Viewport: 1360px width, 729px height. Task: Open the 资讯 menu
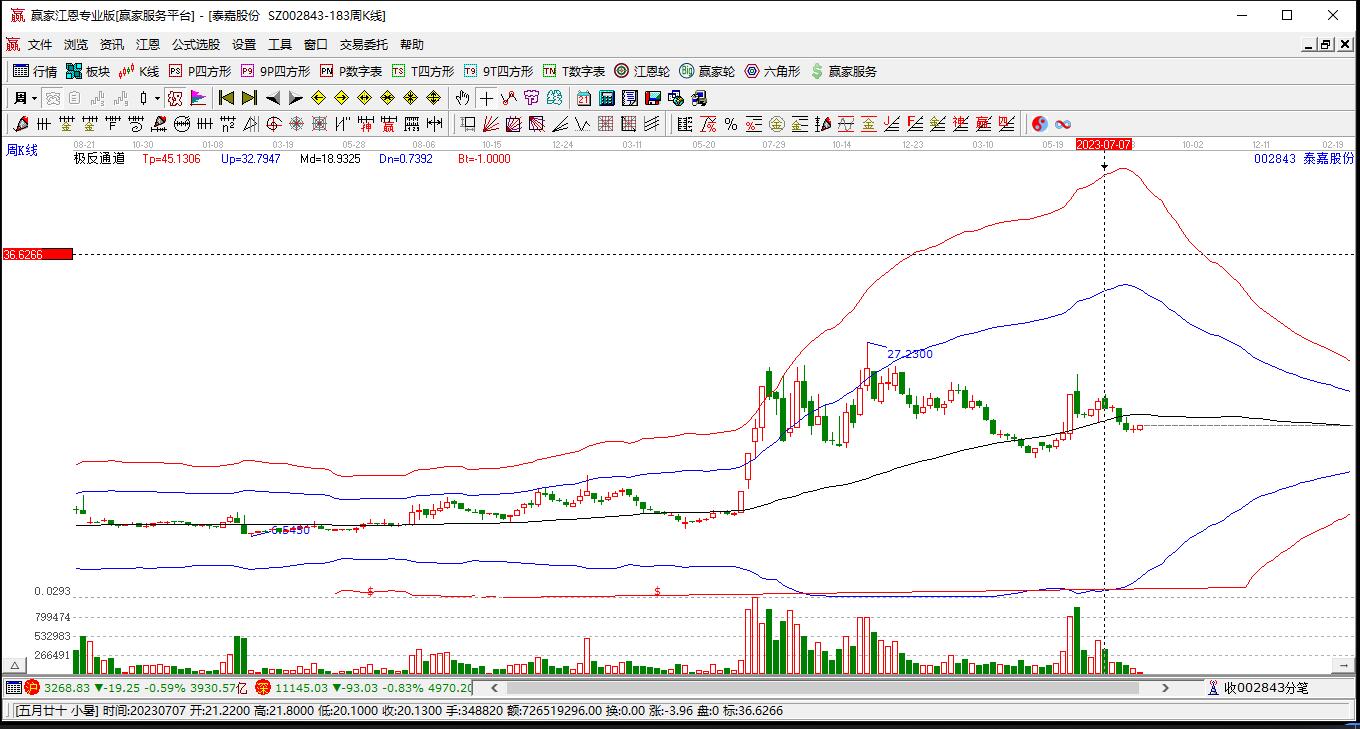coord(112,45)
